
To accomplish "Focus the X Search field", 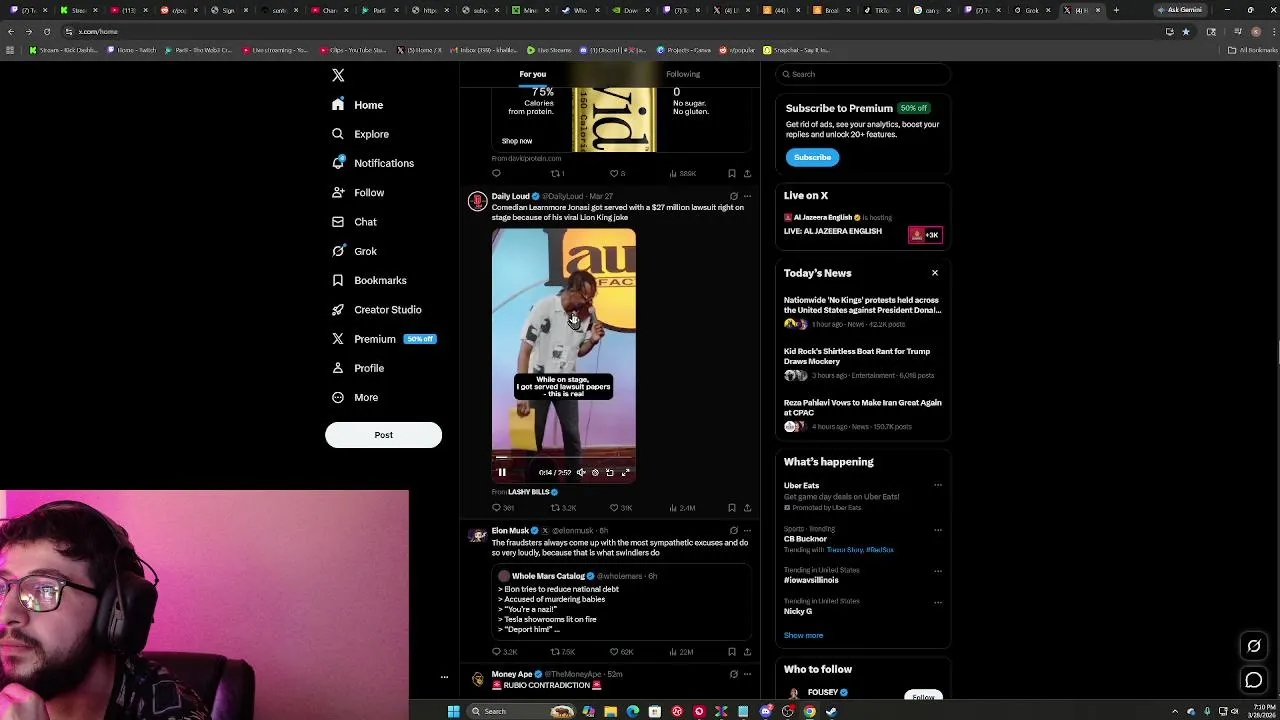I will (862, 74).
